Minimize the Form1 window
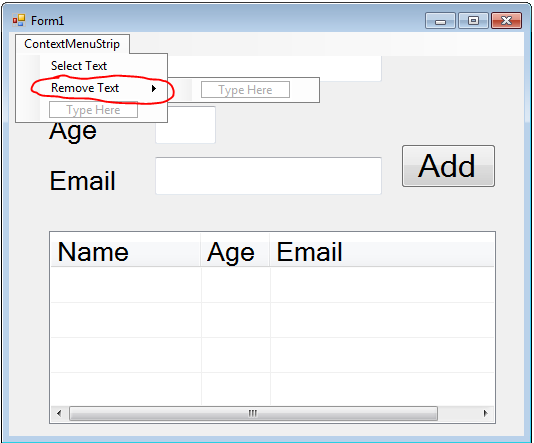Viewport: 534px width, 443px height. pos(440,21)
